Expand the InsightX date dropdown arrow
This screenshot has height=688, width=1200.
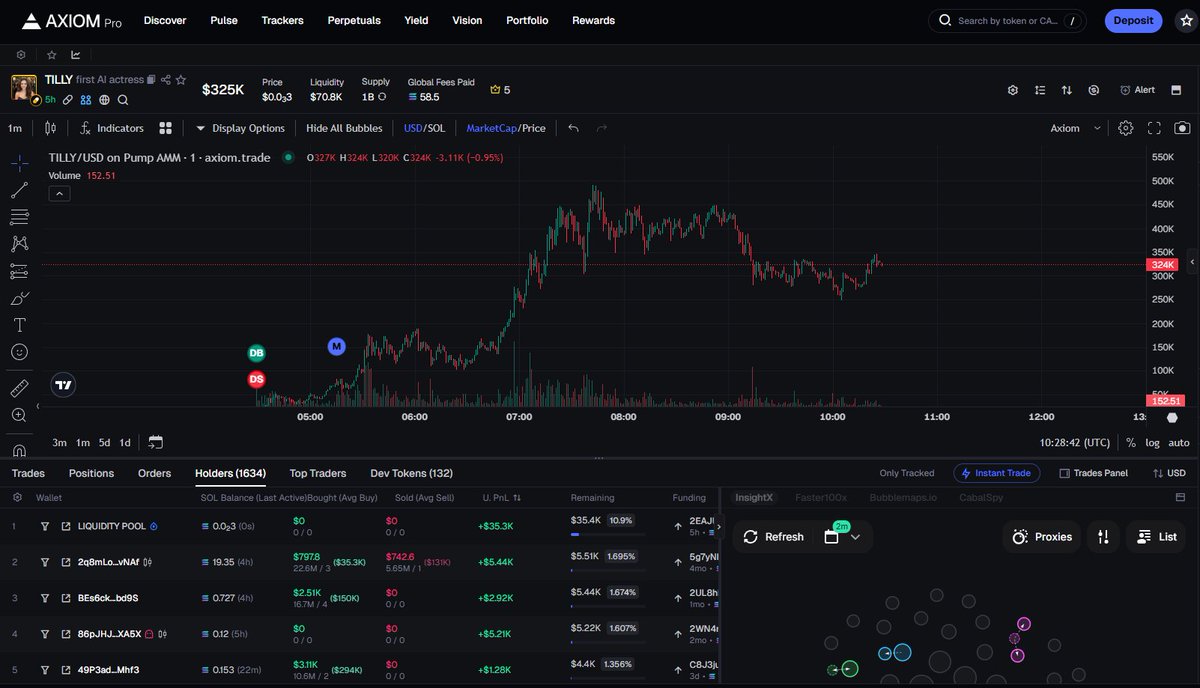pos(855,537)
